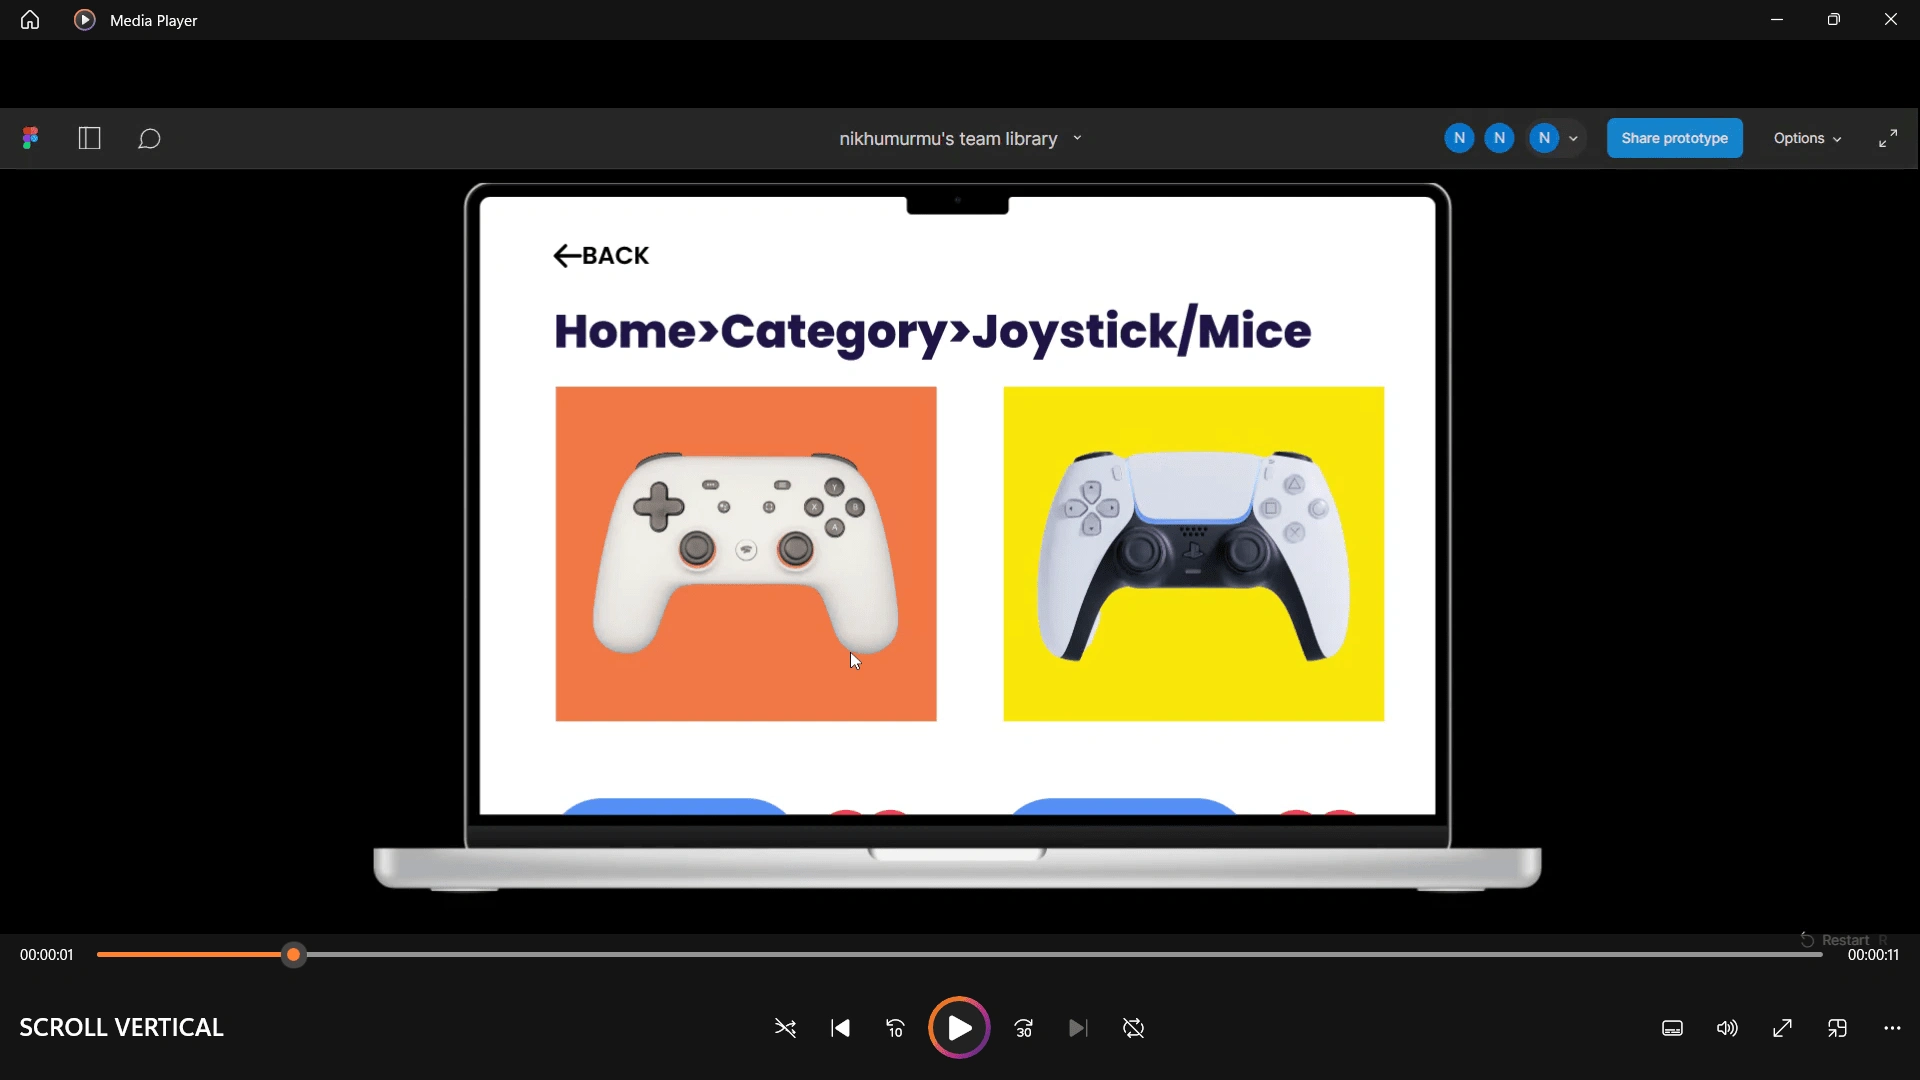Open subtitles and captions menu

[1673, 1029]
